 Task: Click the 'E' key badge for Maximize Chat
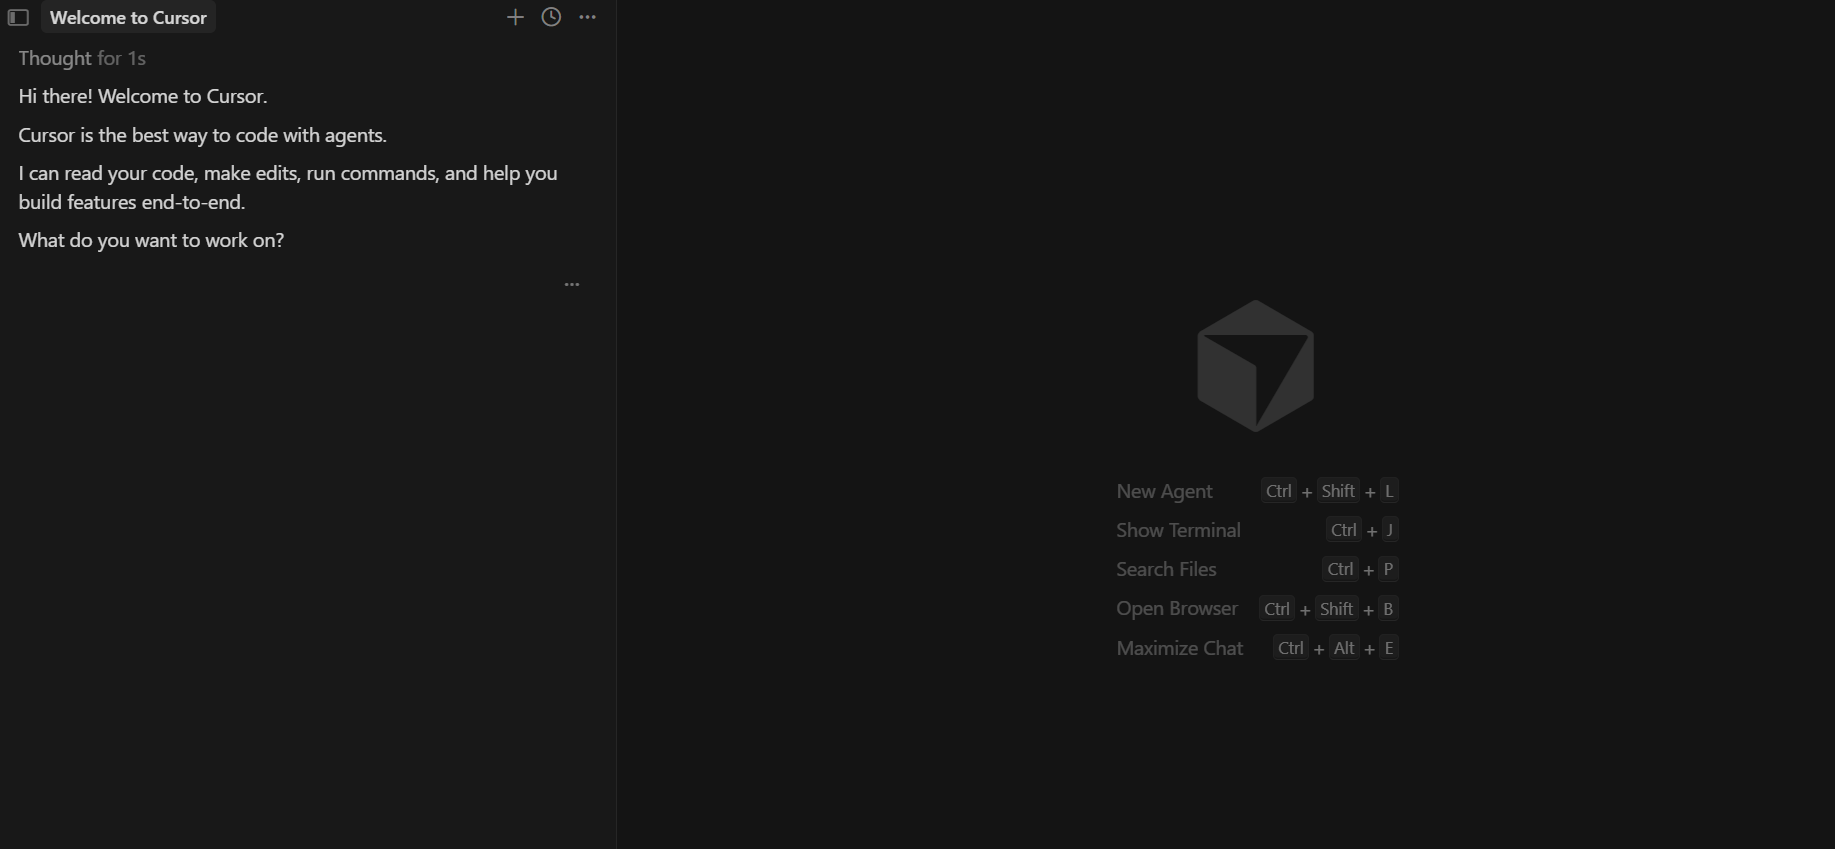click(1388, 648)
